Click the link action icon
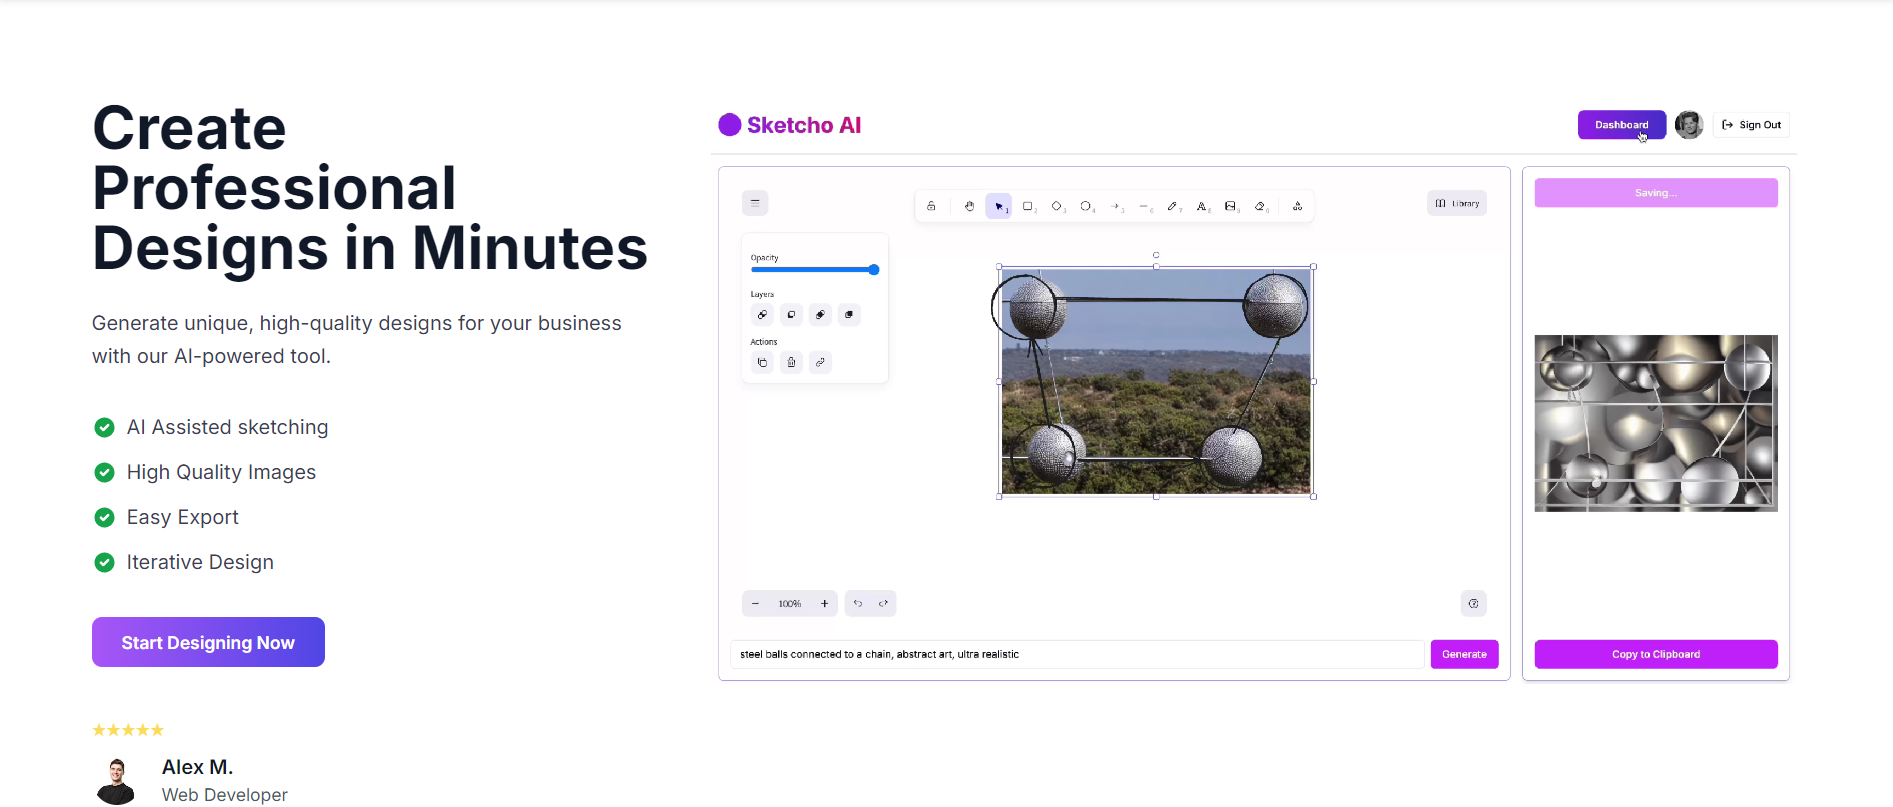Viewport: 1893px width, 807px height. [x=820, y=362]
